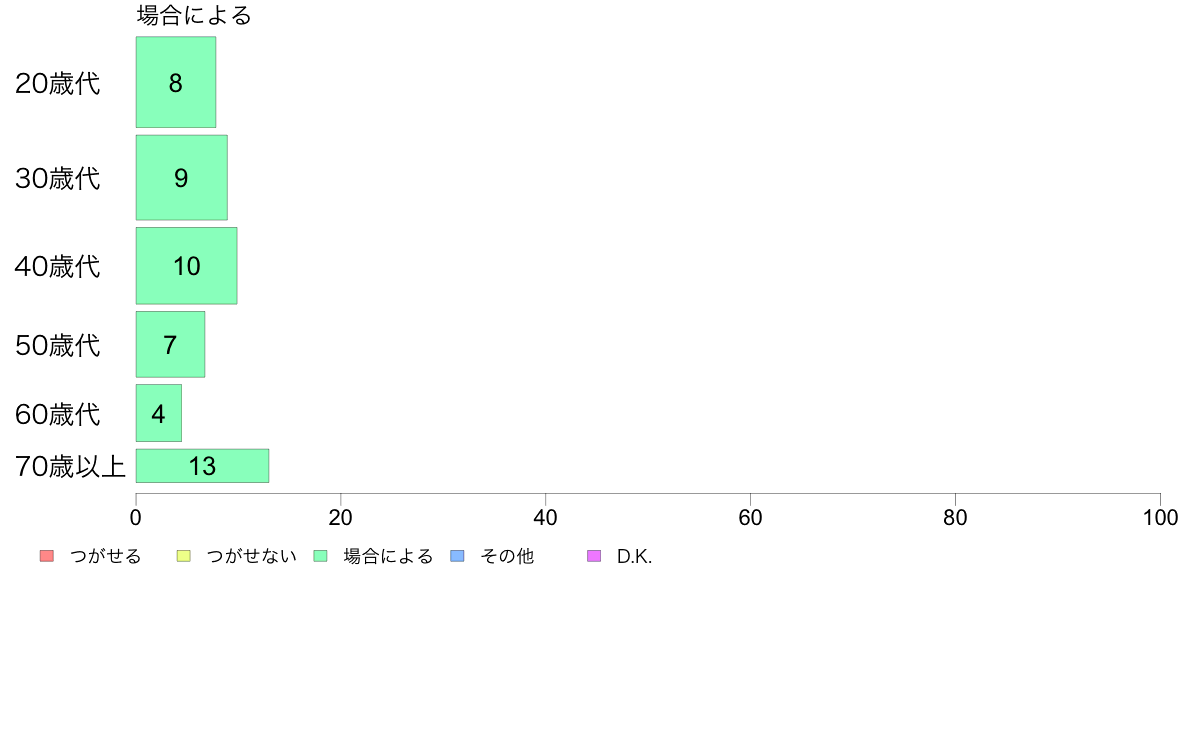The image size is (1188, 736).
Task: Select the 40歳代 bar showing 10
Action: 186,266
